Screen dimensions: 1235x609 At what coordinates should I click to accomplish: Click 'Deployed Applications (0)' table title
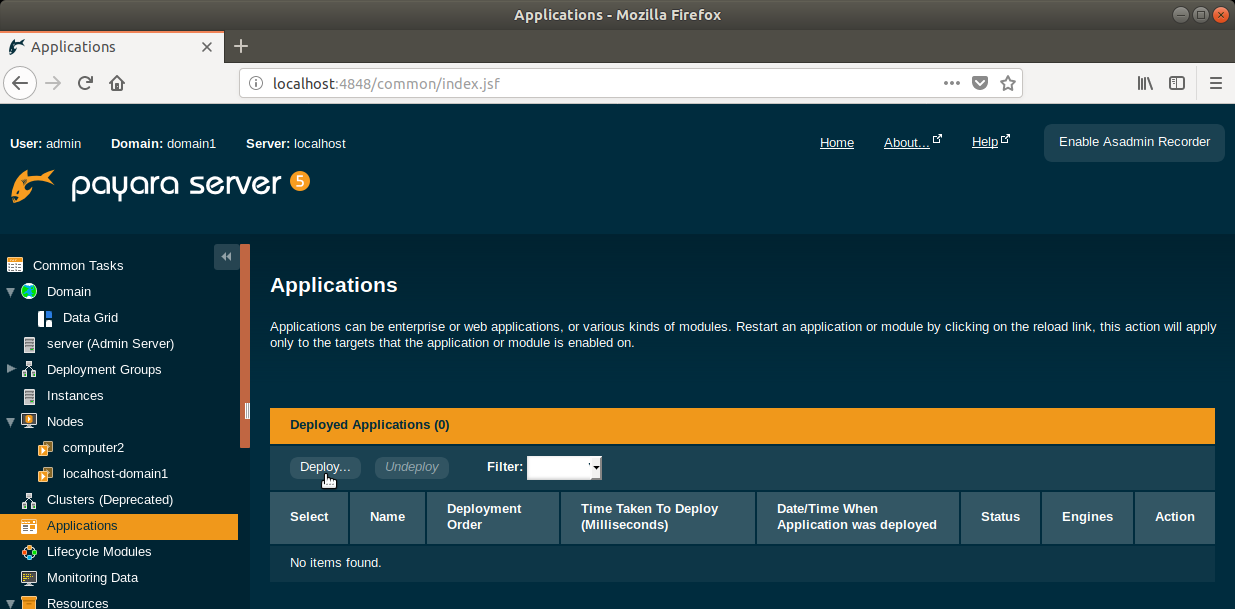pos(370,425)
